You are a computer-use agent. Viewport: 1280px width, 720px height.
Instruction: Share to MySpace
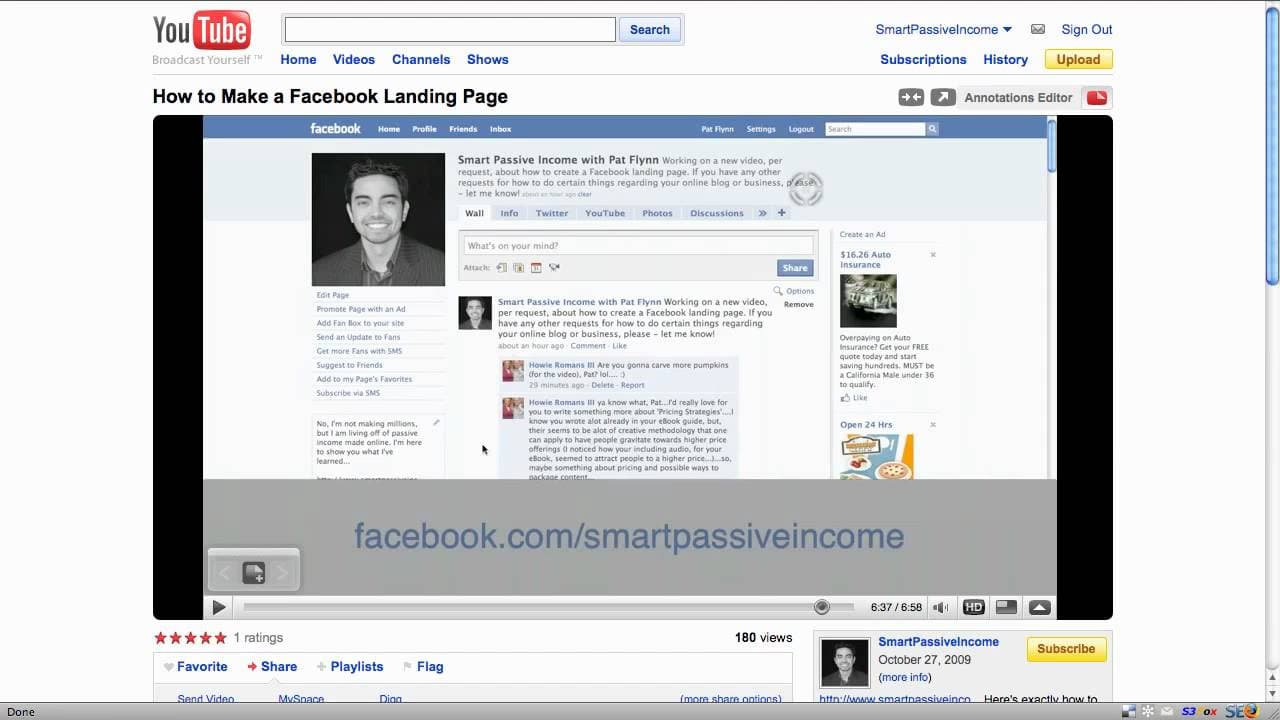point(301,699)
